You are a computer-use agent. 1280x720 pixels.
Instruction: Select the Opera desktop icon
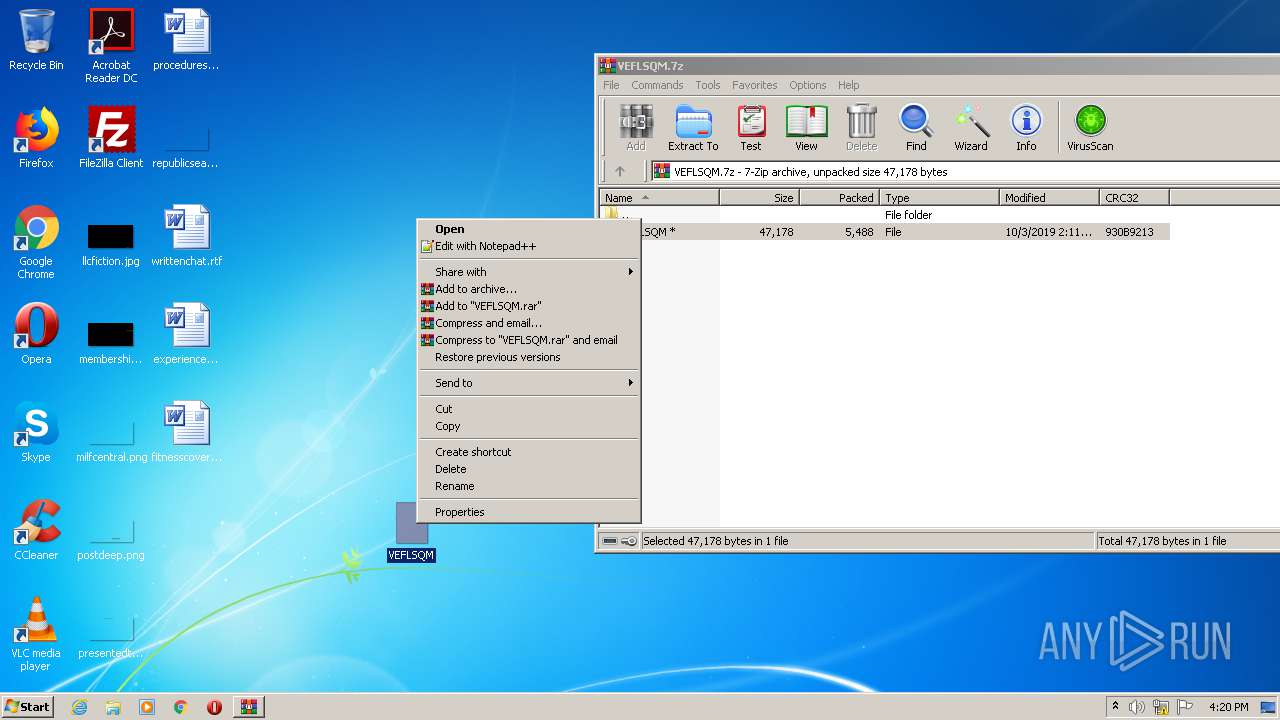(x=36, y=334)
